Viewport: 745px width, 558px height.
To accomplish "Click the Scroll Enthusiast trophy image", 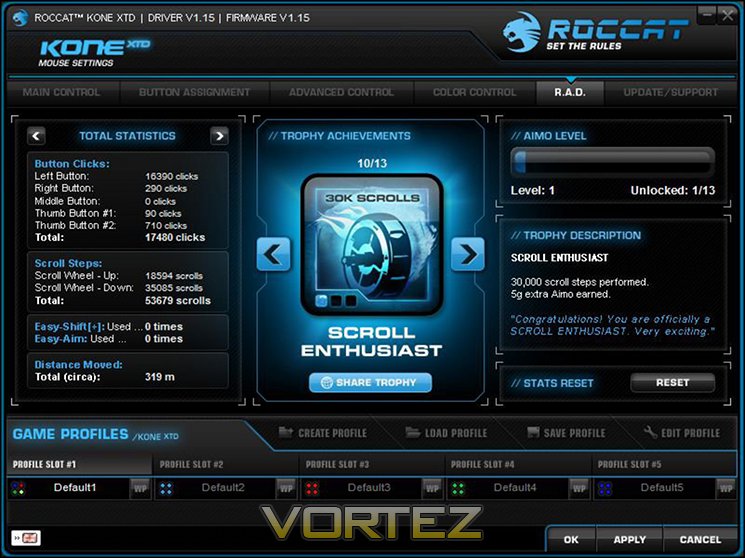I will pyautogui.click(x=372, y=245).
